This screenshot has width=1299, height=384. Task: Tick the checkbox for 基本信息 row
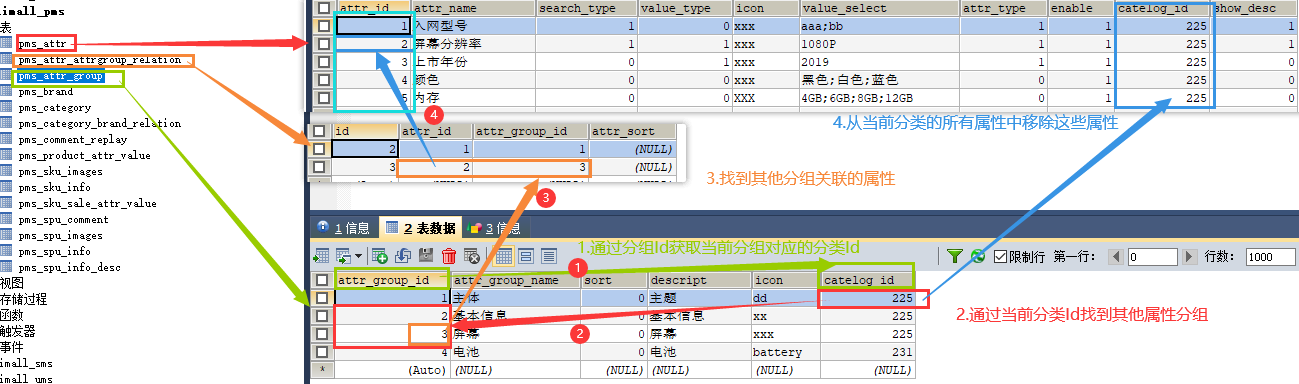pyautogui.click(x=321, y=316)
